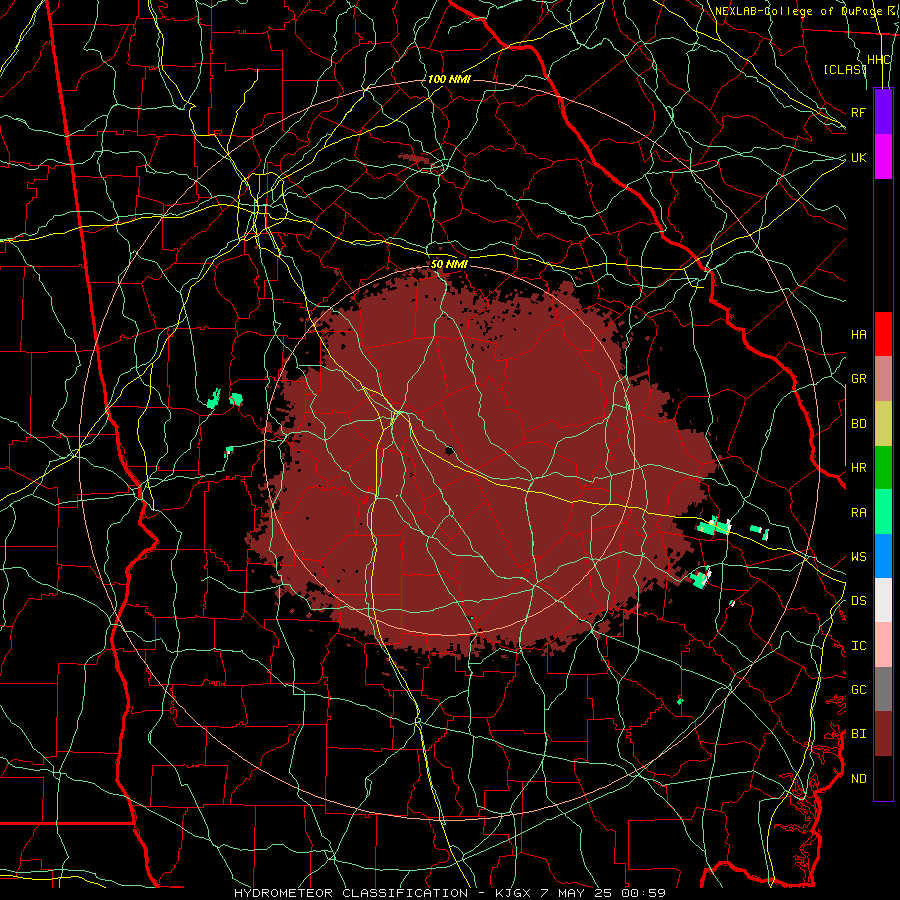Click the 'GC' legend label
The width and height of the screenshot is (900, 900).
point(859,690)
